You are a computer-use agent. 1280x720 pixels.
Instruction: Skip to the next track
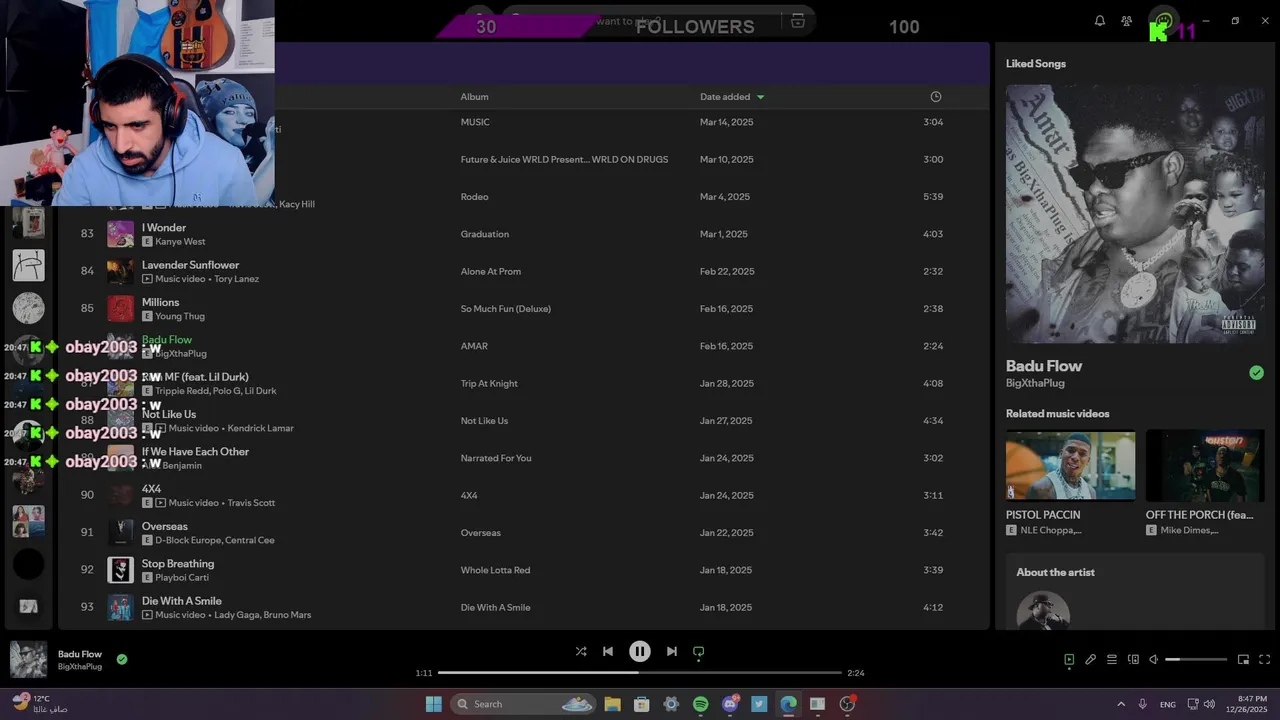click(672, 651)
